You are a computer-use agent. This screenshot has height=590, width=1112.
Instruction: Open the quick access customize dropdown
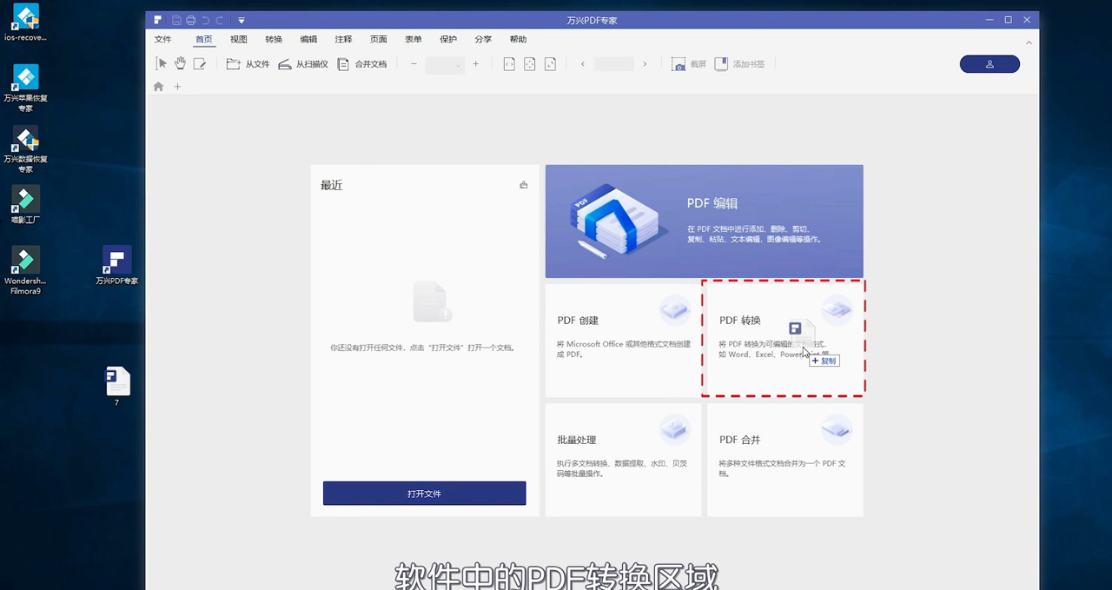pyautogui.click(x=241, y=20)
